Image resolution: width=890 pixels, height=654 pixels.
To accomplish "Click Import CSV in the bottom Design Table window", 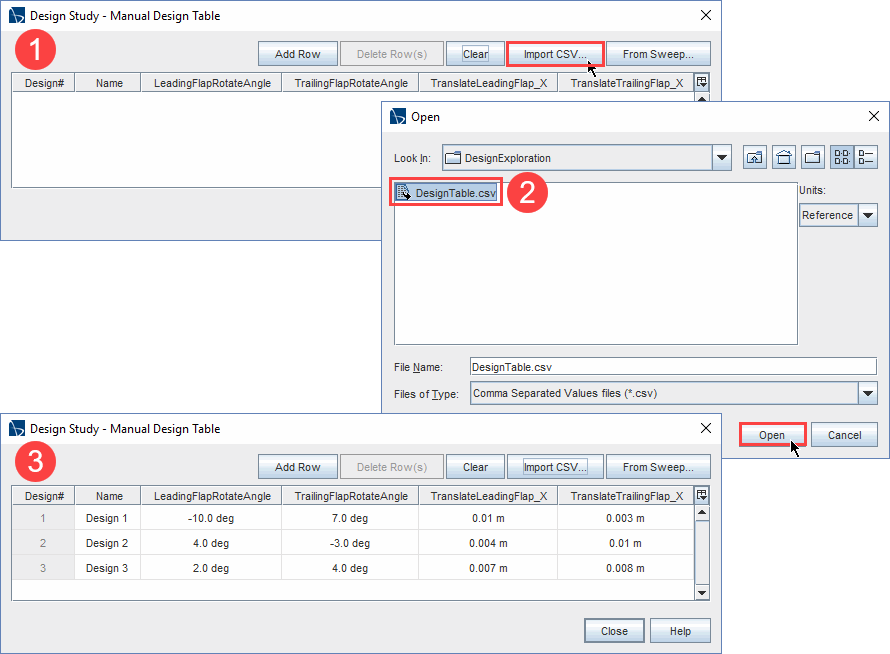I will (x=555, y=467).
